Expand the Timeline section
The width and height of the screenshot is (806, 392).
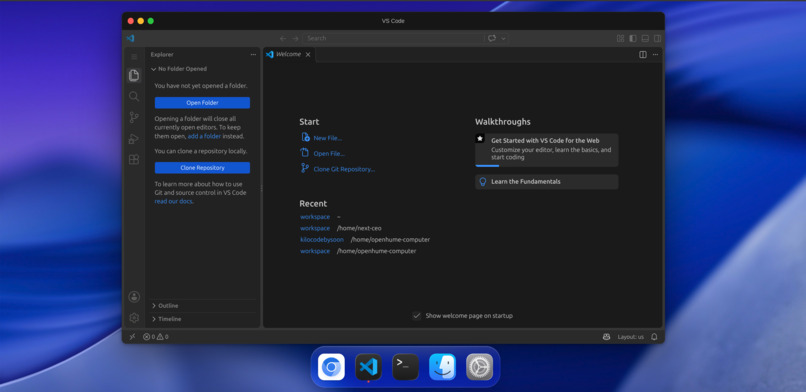(x=203, y=319)
